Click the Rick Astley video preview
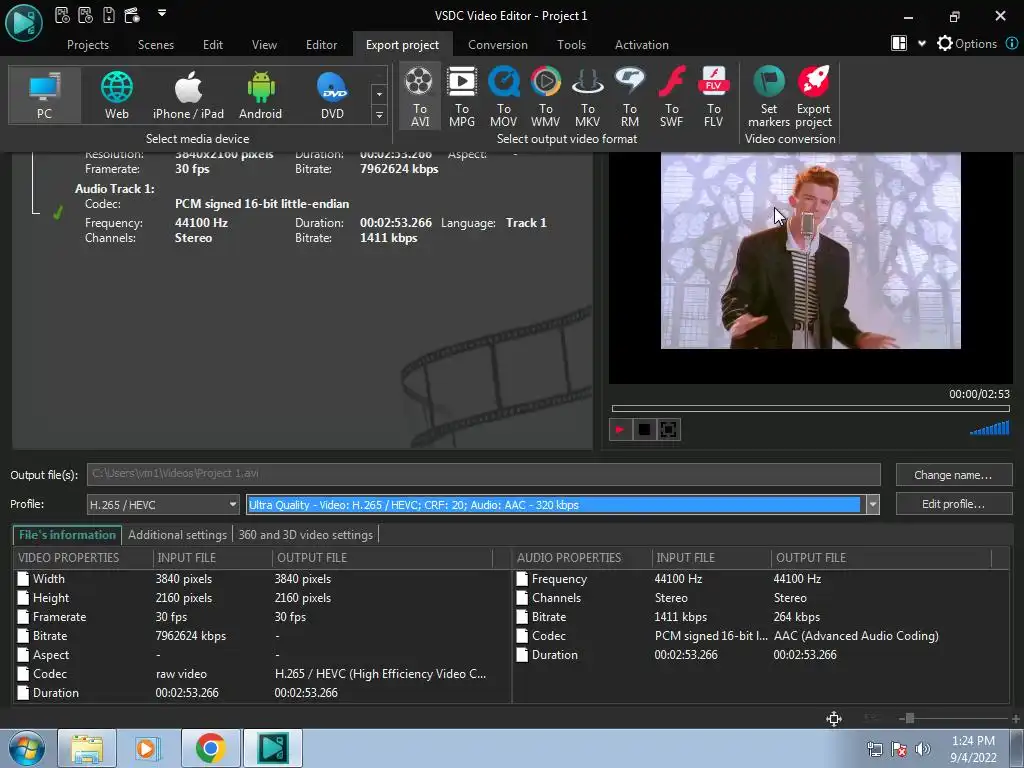Screen dimensions: 1024x768 (810, 251)
